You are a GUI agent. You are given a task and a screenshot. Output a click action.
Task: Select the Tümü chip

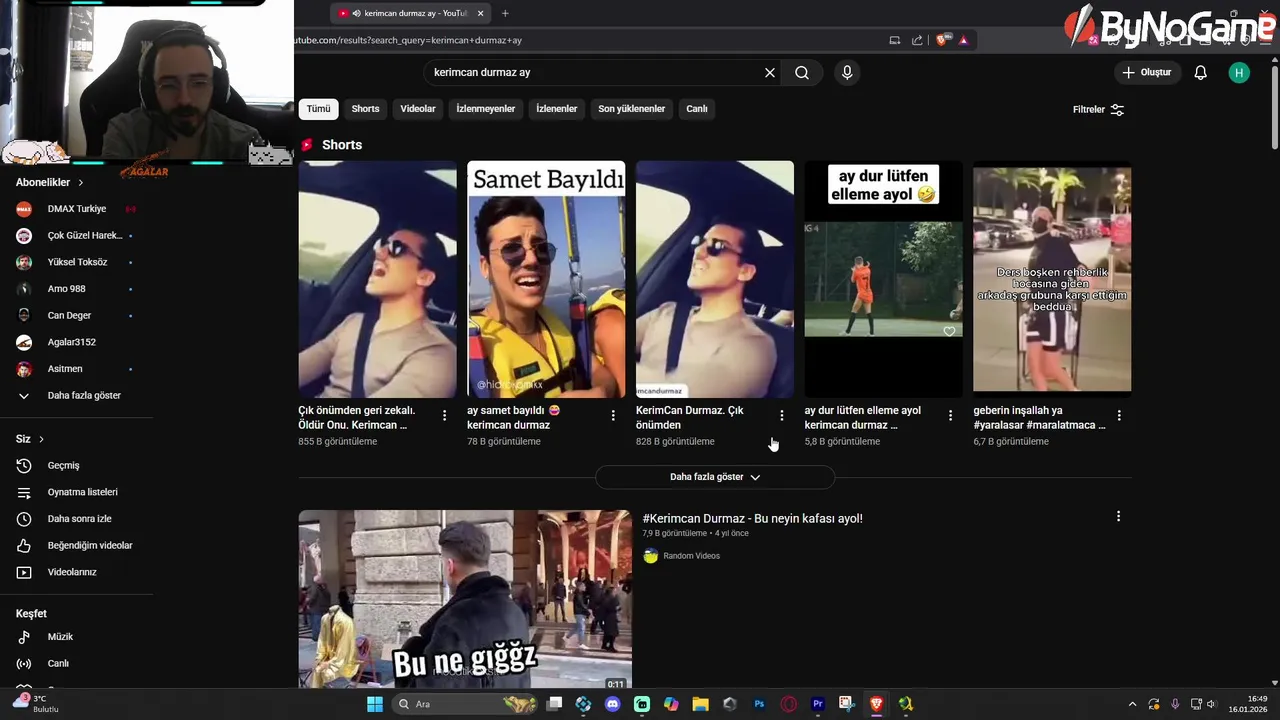point(318,109)
